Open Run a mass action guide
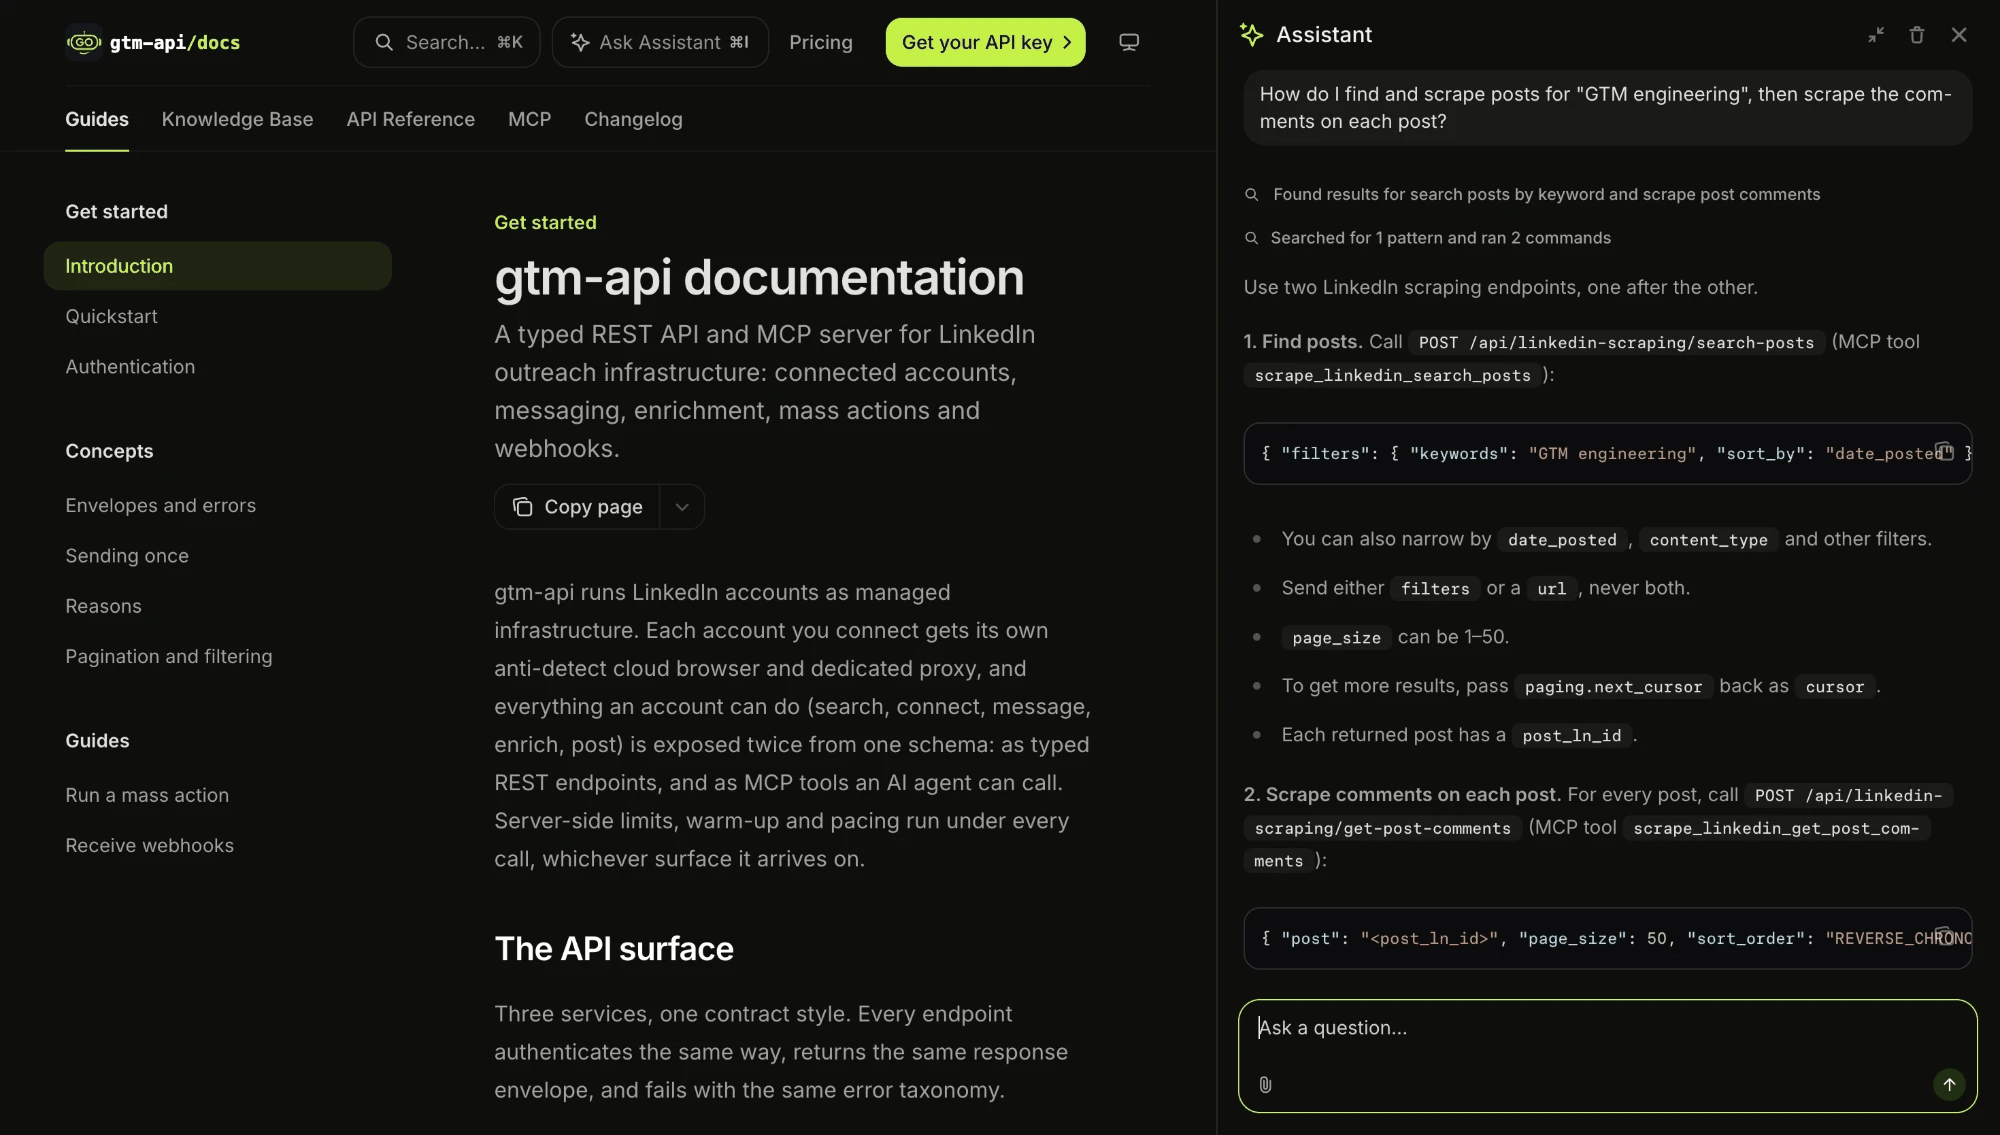The image size is (2000, 1135). [x=147, y=795]
